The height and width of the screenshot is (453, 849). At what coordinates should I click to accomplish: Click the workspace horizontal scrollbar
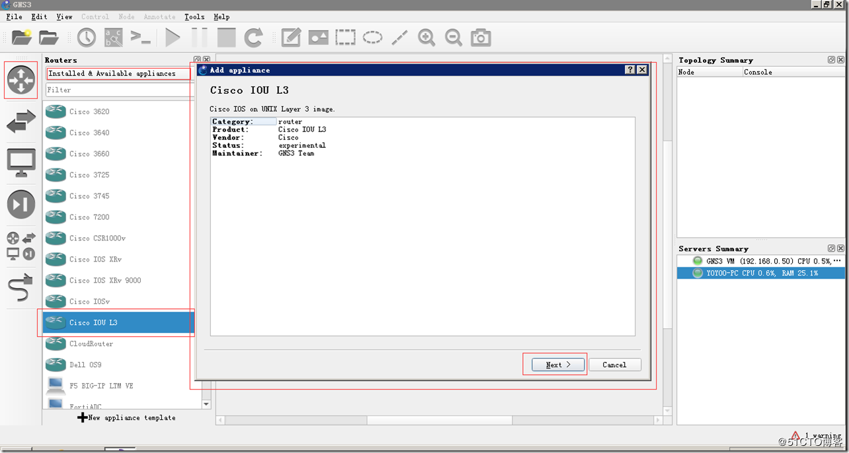click(x=440, y=421)
